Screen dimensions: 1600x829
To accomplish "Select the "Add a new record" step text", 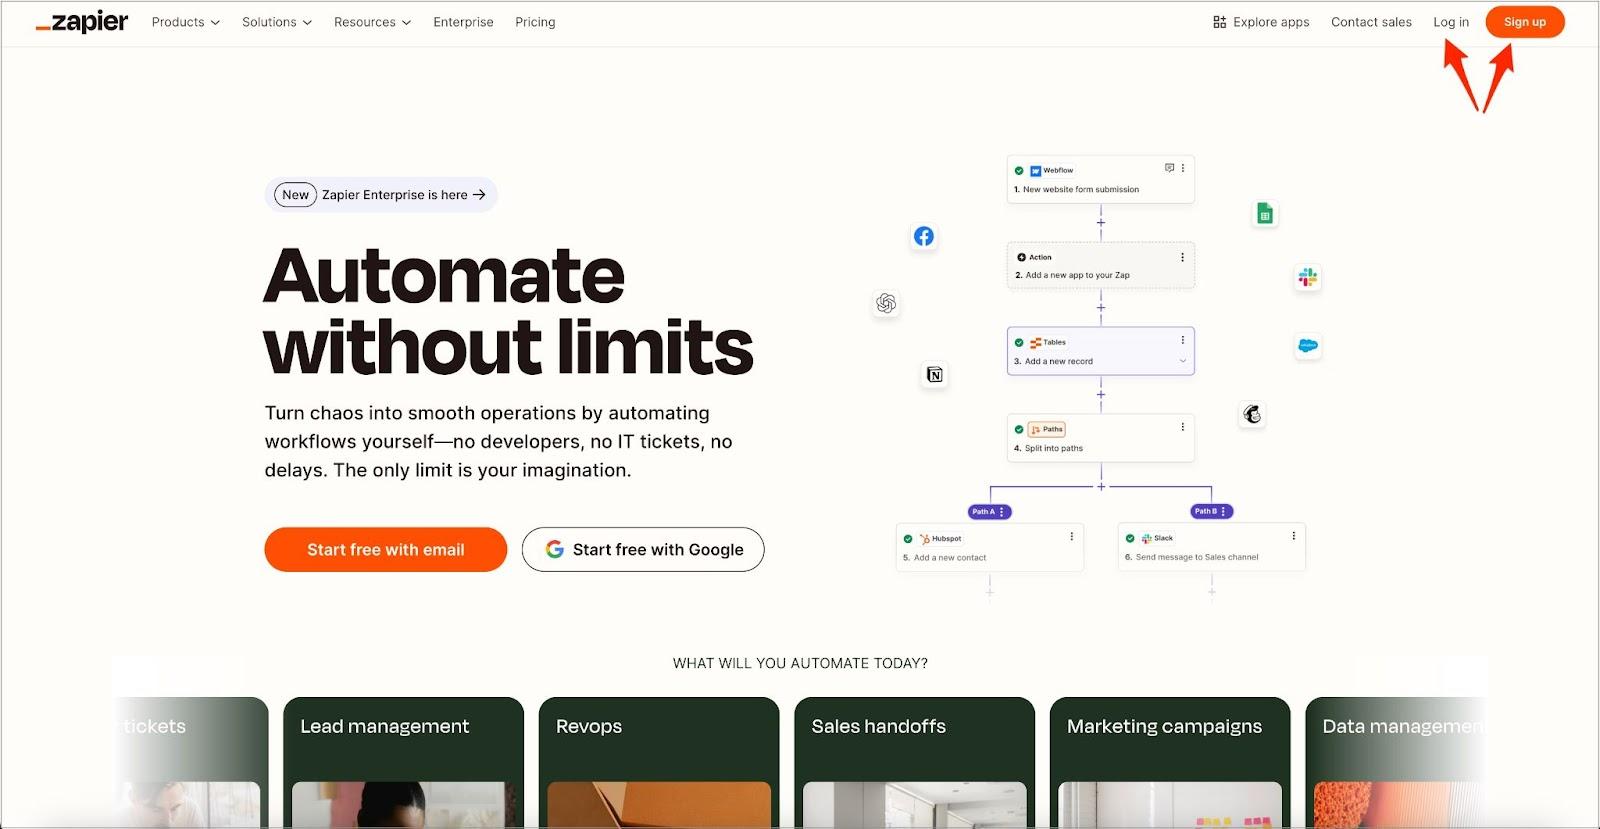I will (x=1059, y=362).
